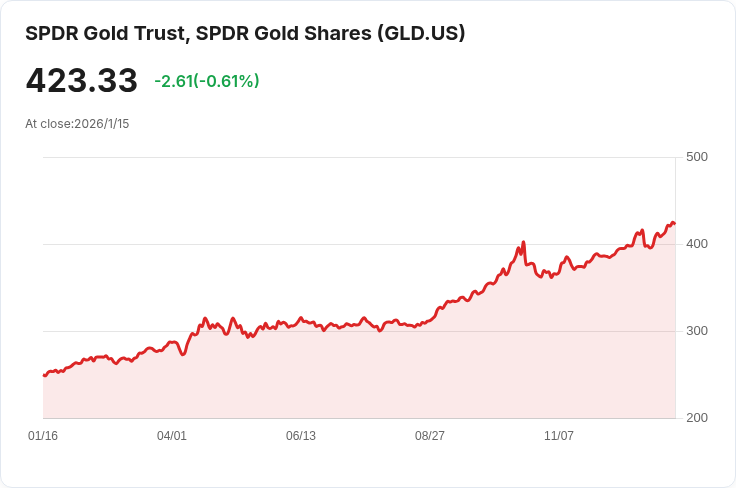The width and height of the screenshot is (736, 488).
Task: Click the 06/13 x-axis date label
Action: pos(301,436)
